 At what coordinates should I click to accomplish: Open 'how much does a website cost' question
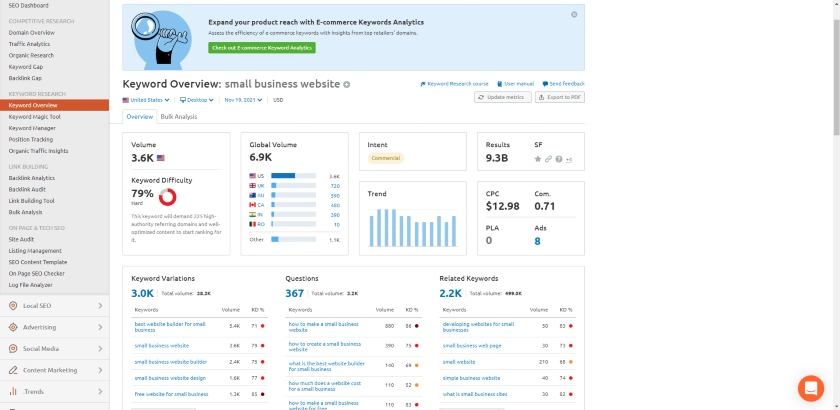[x=325, y=386]
